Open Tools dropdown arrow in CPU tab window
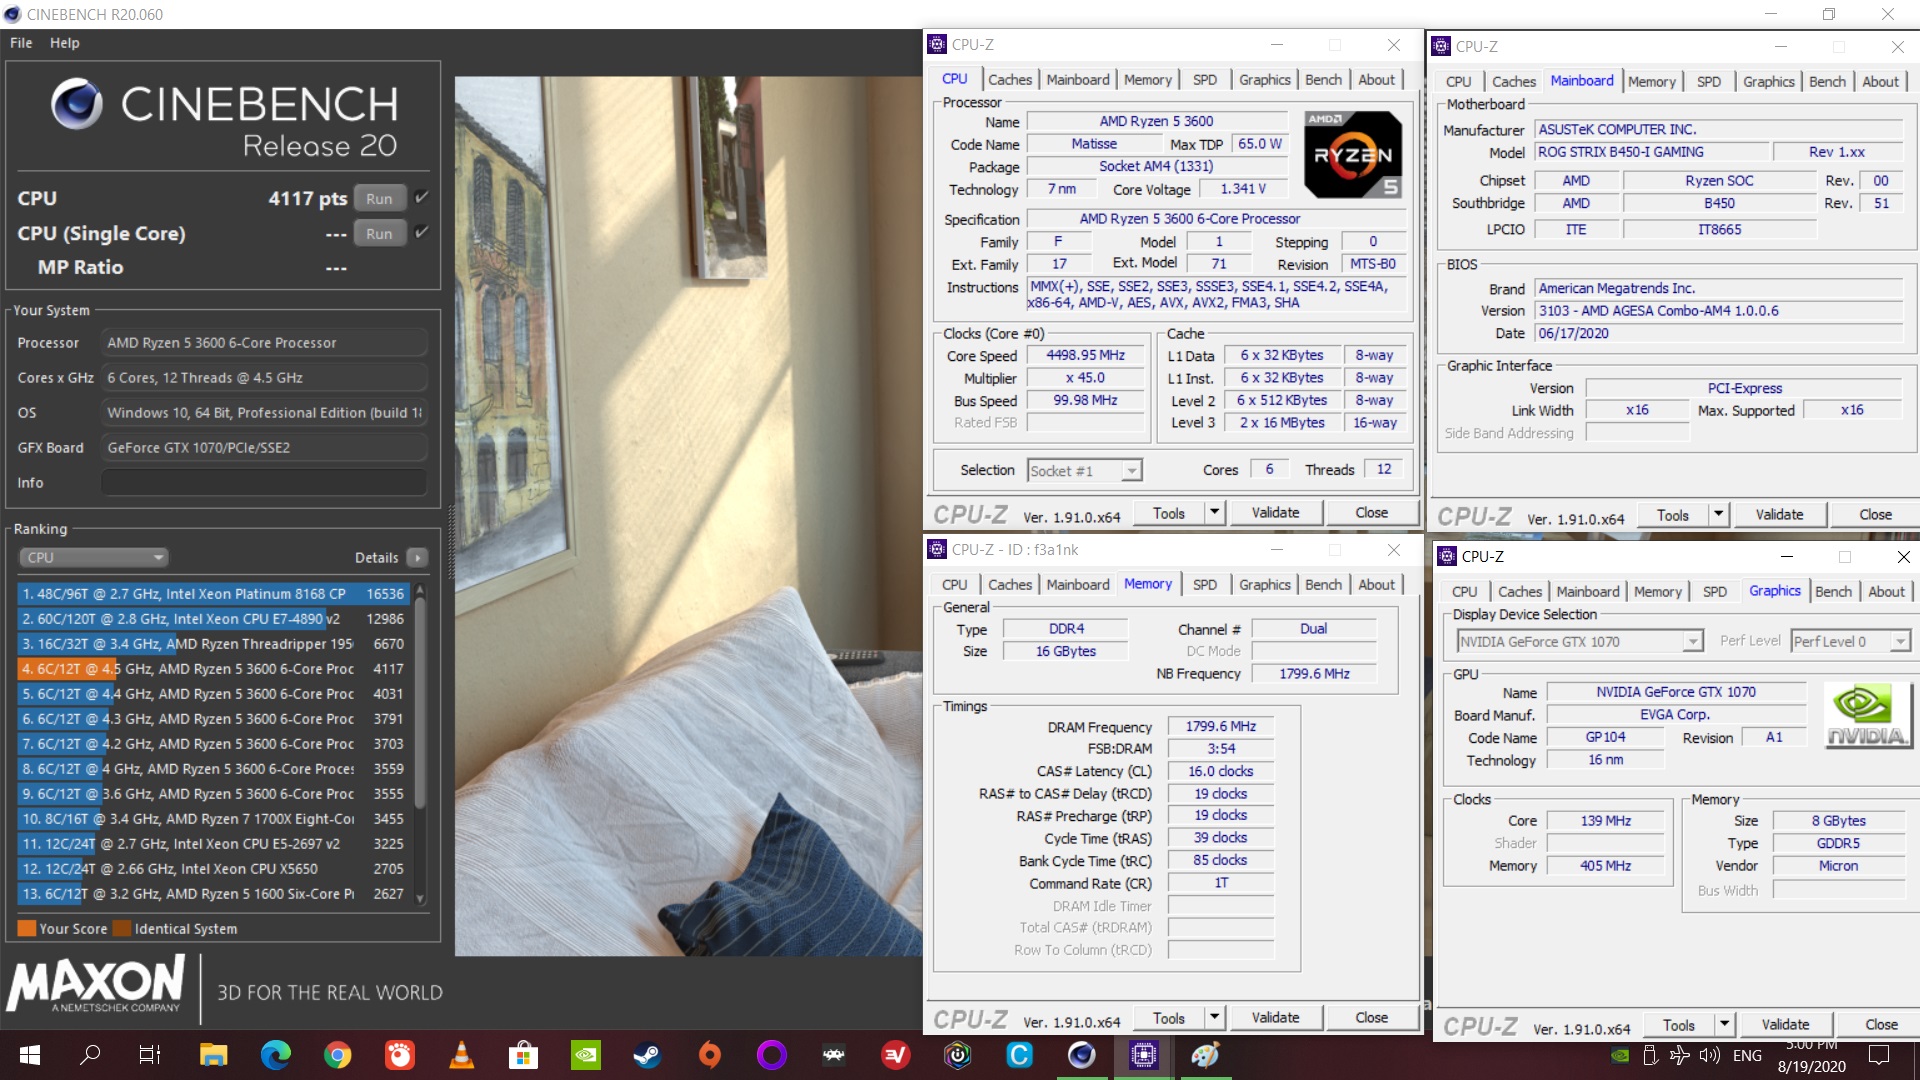The image size is (1920, 1080). tap(1214, 513)
